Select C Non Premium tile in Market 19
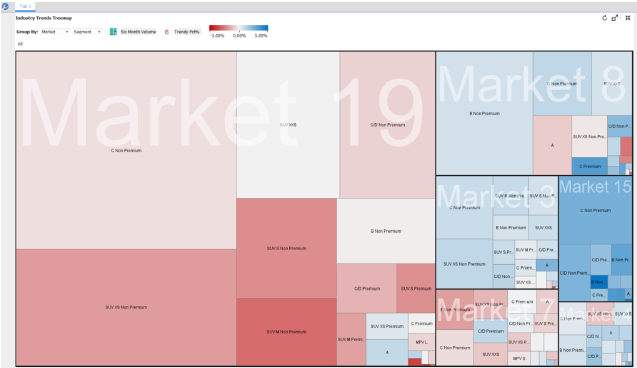This screenshot has height=368, width=637. pyautogui.click(x=126, y=150)
